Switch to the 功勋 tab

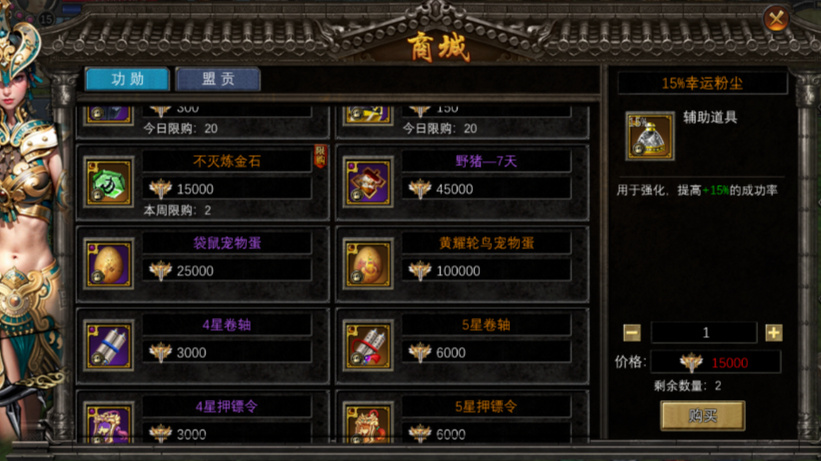pyautogui.click(x=127, y=79)
